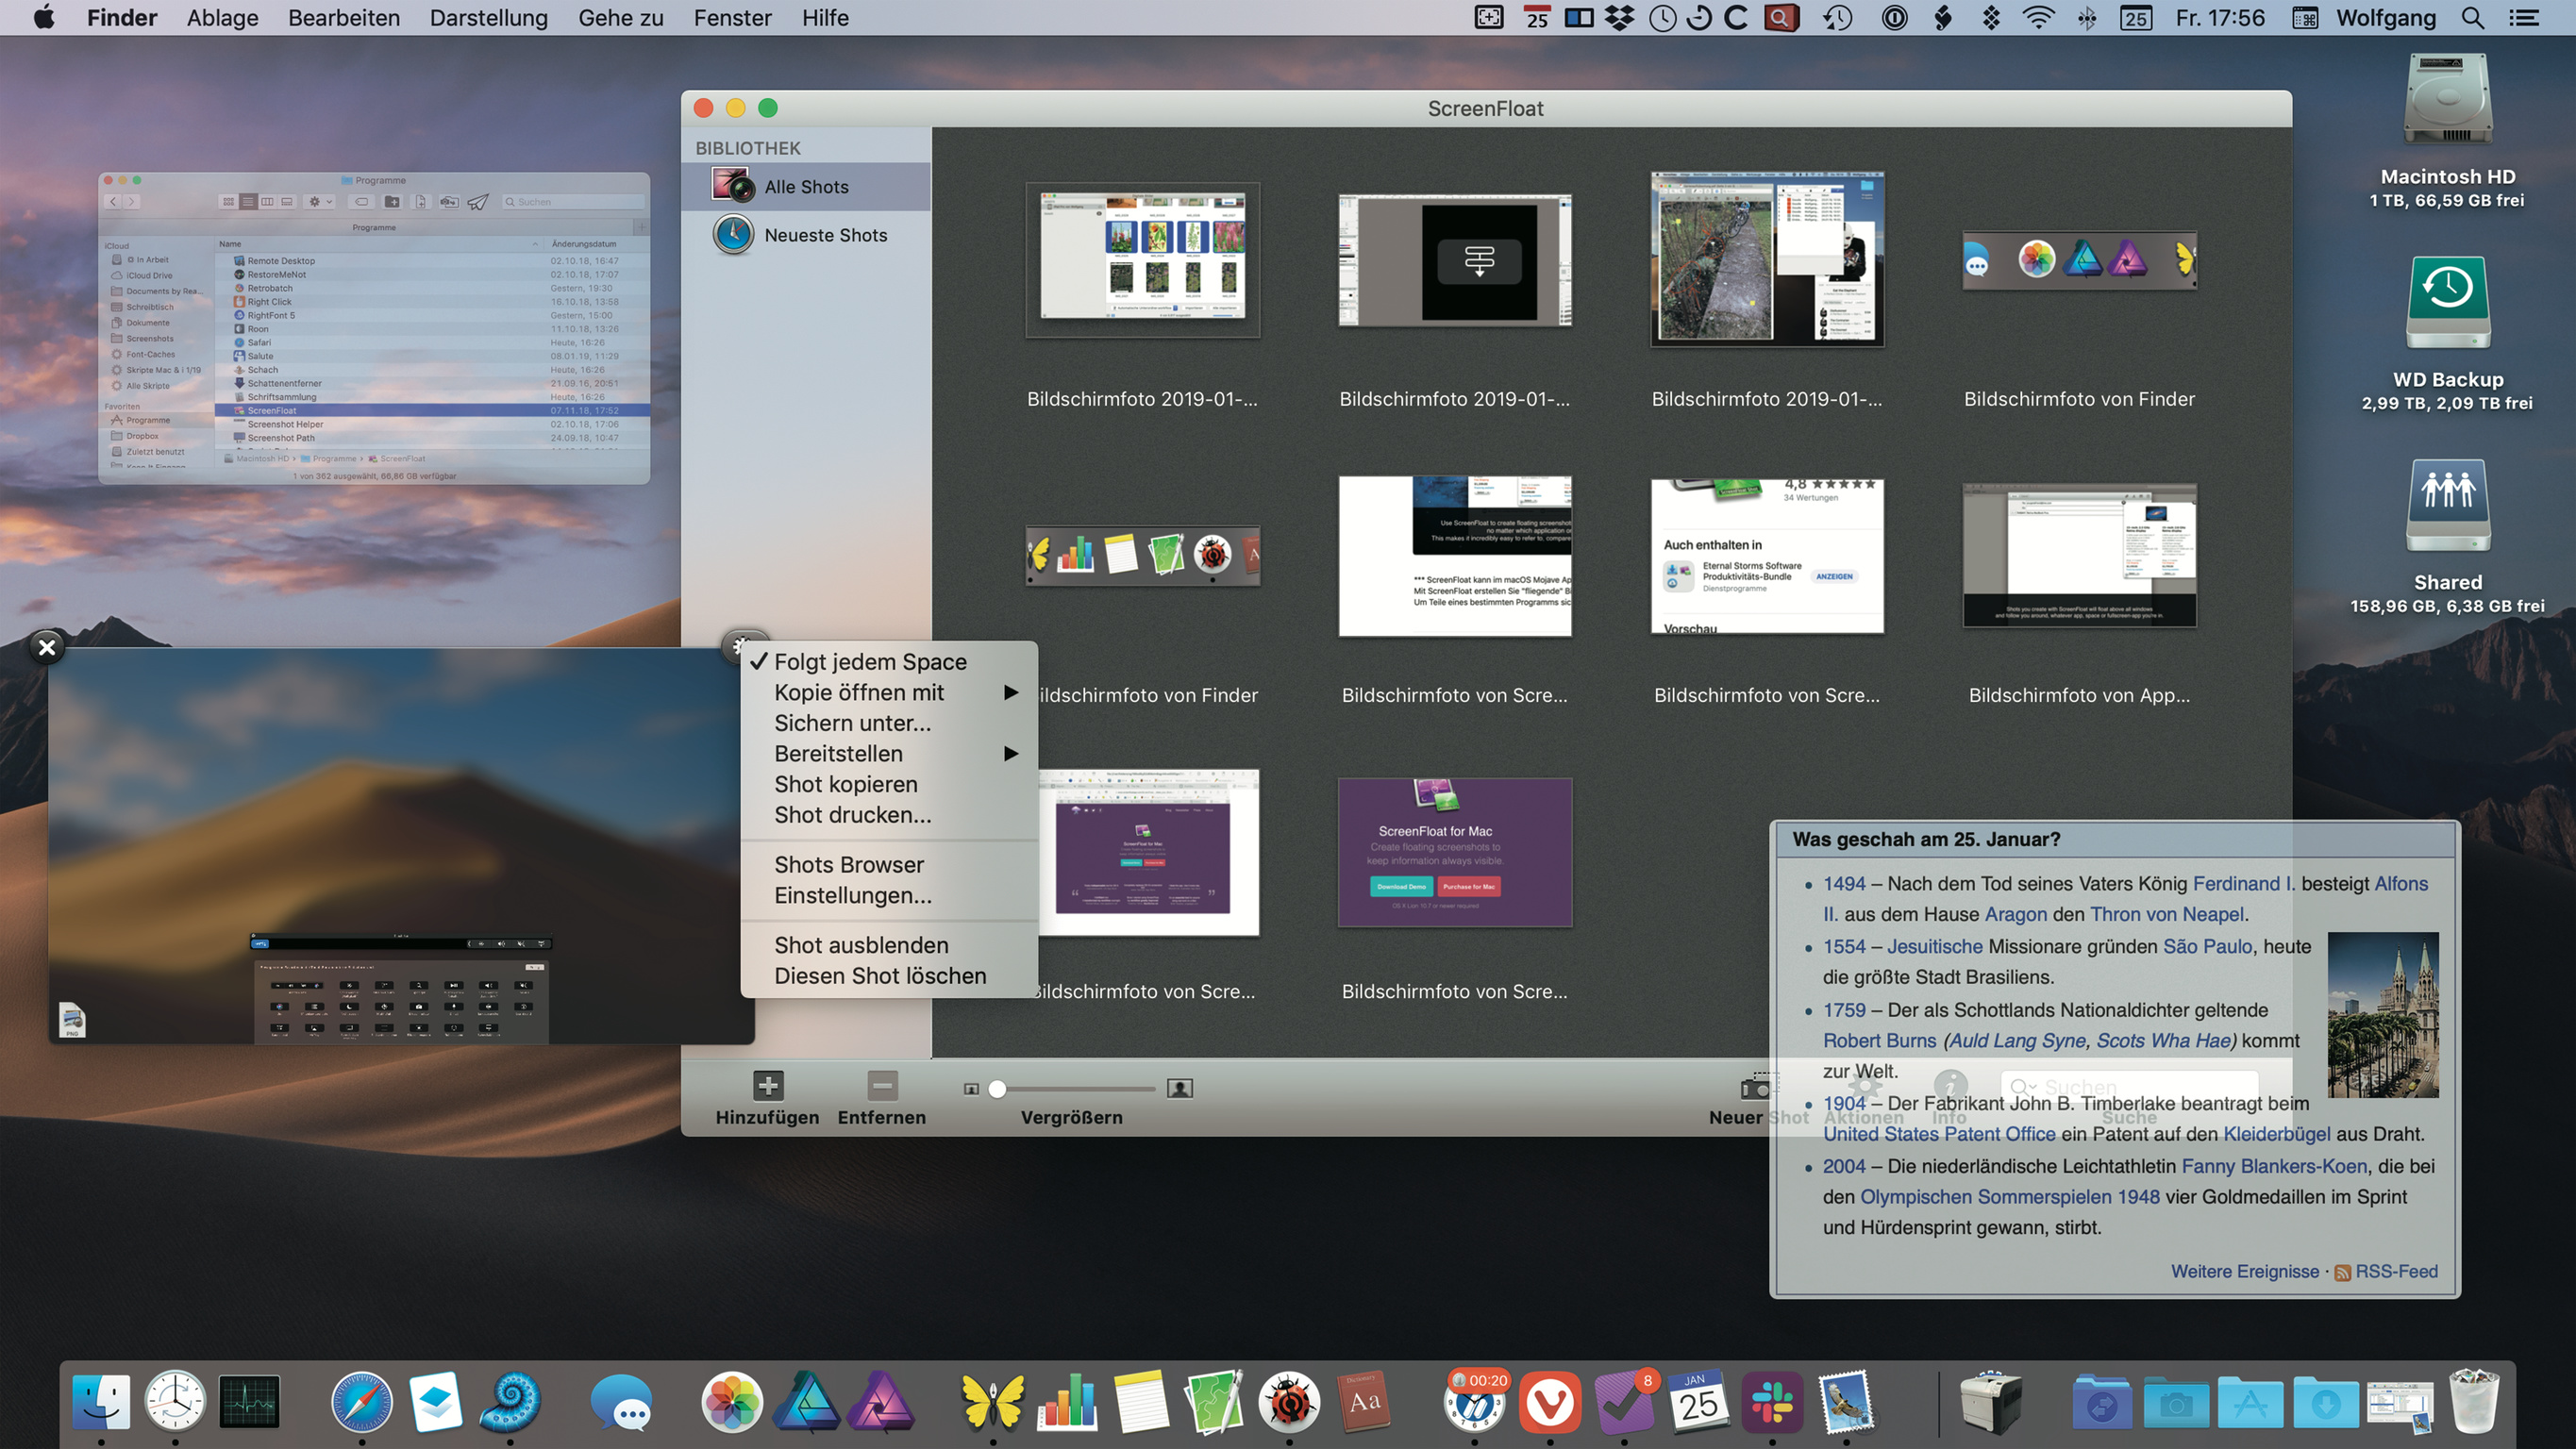The image size is (2576, 1449).
Task: Open Darstellung menu in menu bar
Action: [488, 18]
